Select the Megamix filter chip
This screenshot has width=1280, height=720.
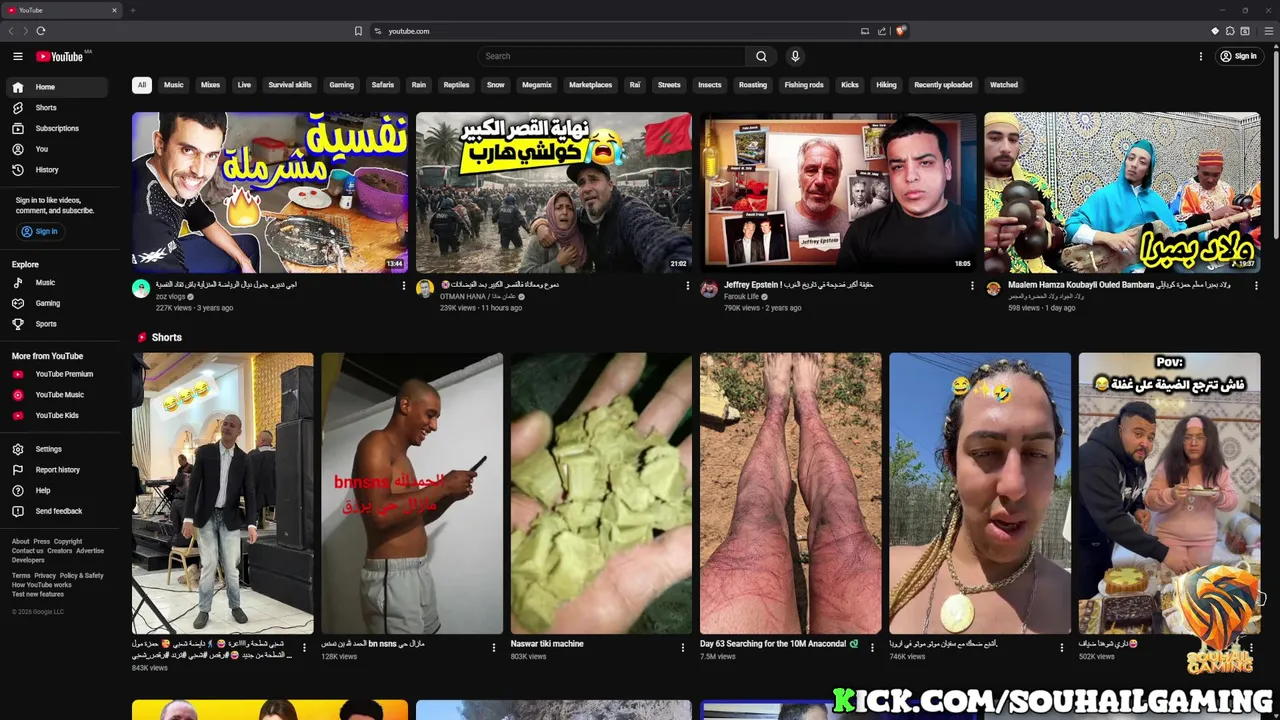[537, 85]
